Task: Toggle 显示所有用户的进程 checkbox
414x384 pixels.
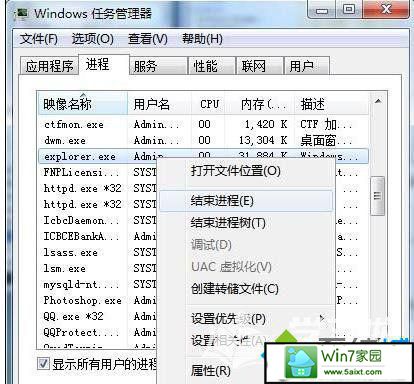Action: pos(43,363)
